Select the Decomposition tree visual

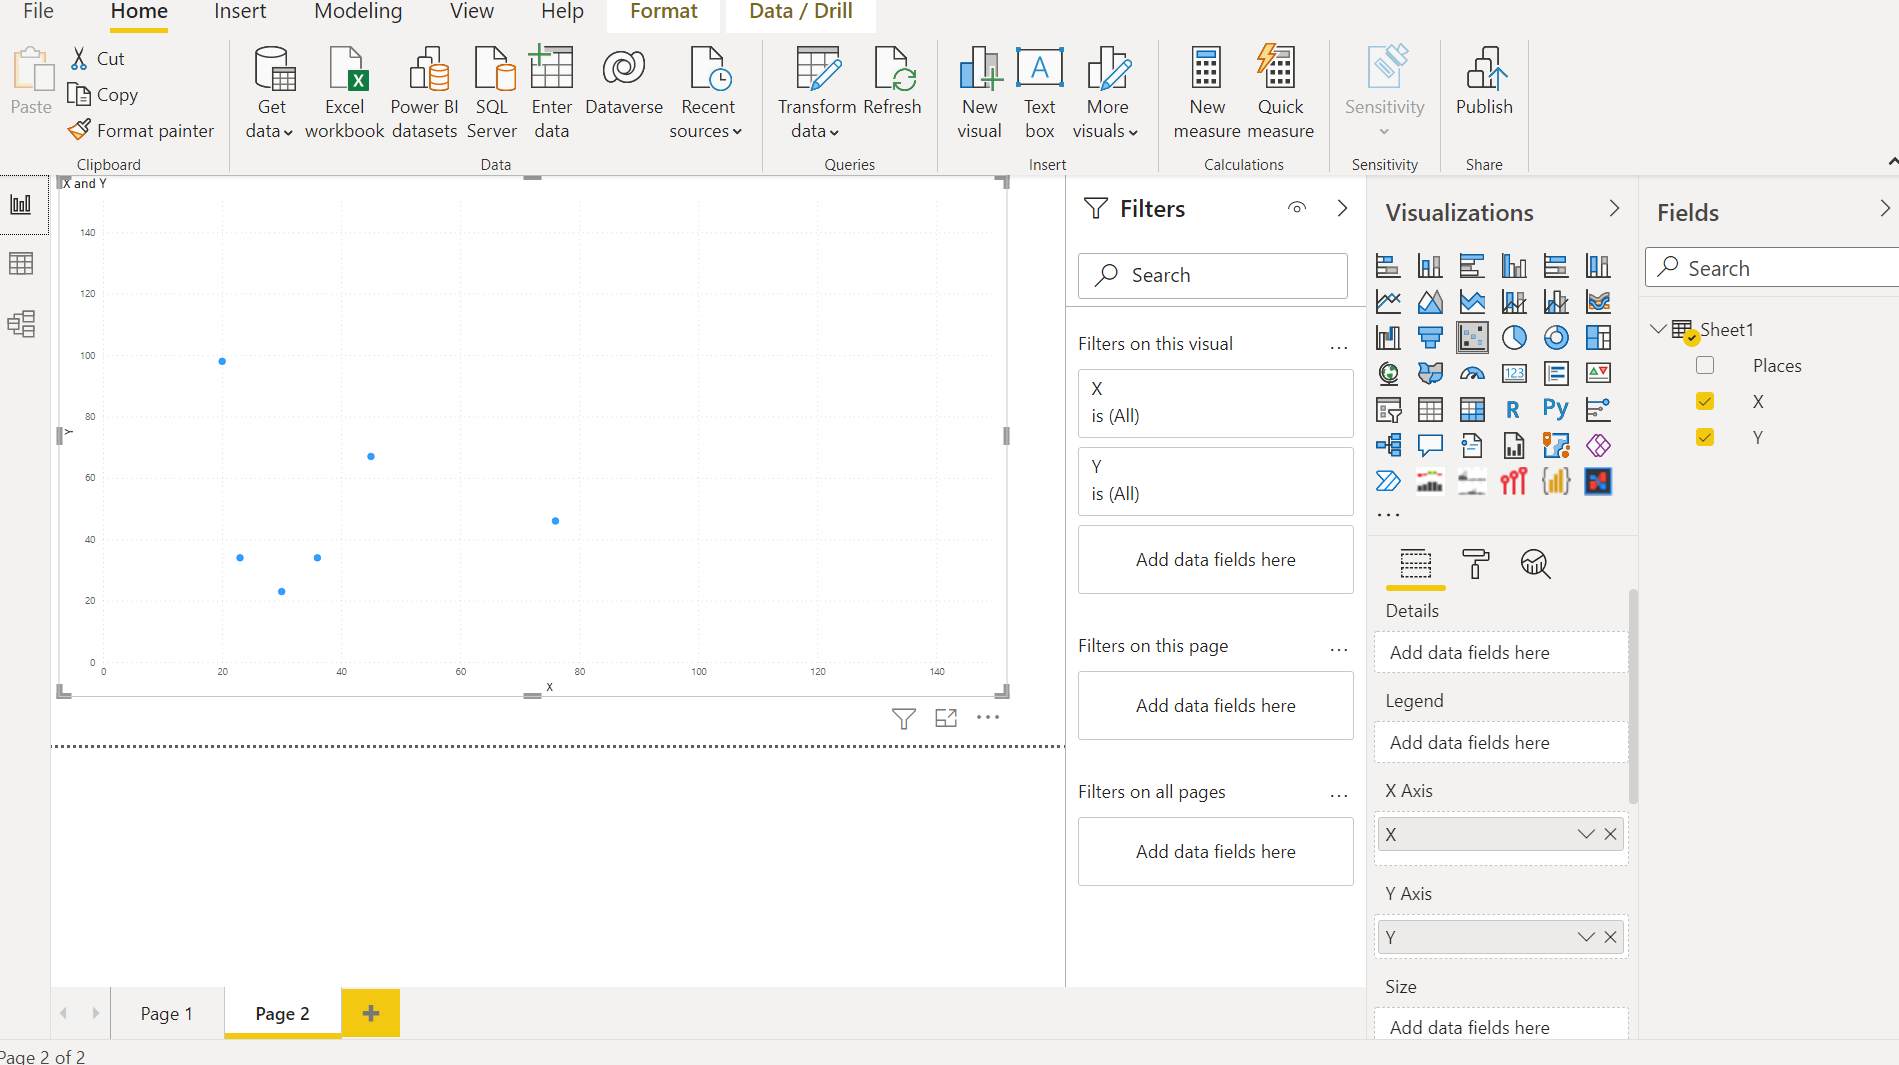tap(1388, 446)
